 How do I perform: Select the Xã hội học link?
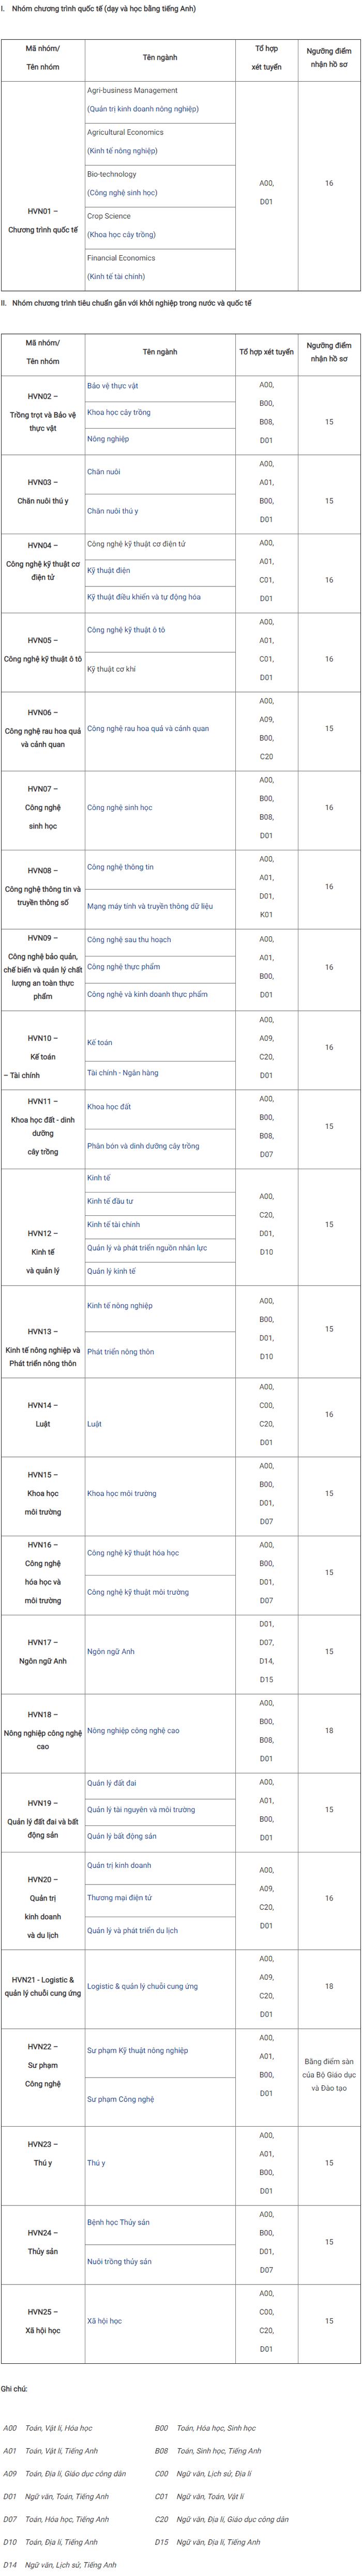click(x=105, y=2321)
